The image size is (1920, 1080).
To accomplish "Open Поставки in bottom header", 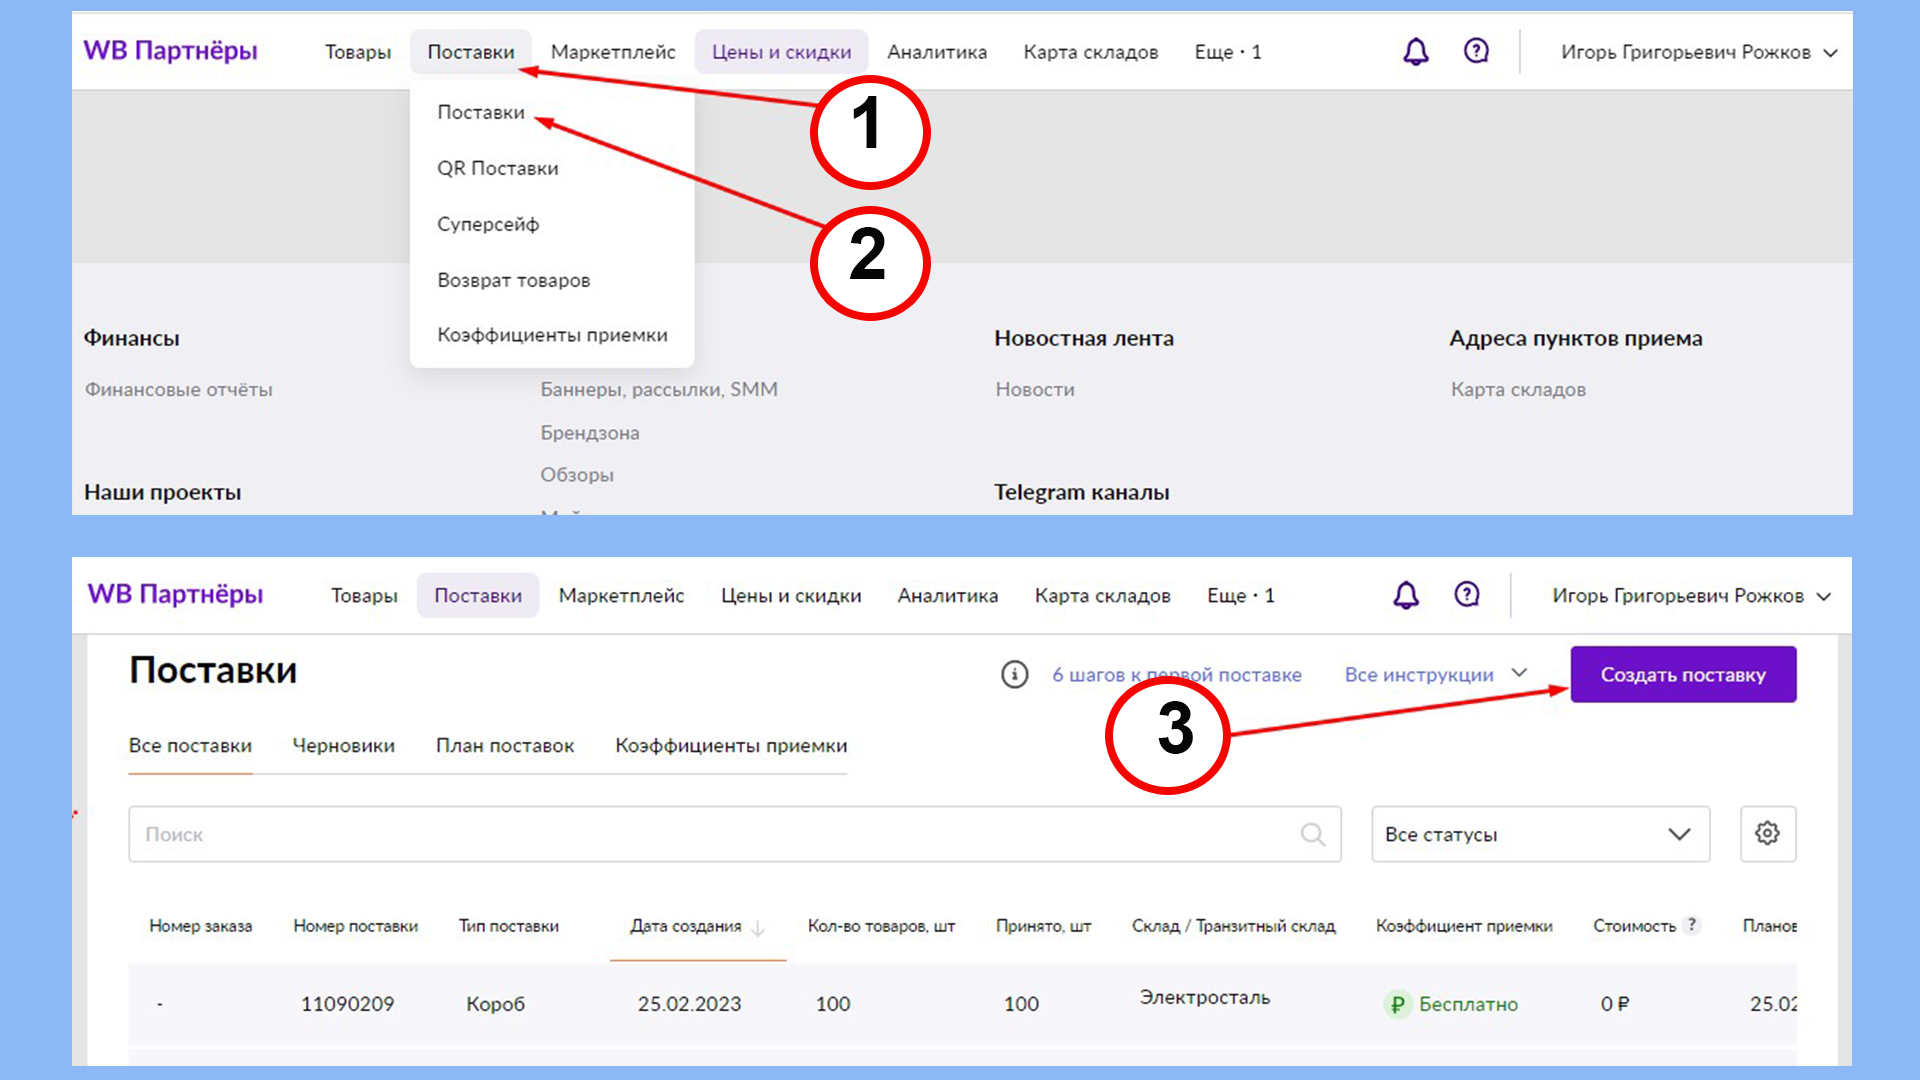I will coord(478,596).
